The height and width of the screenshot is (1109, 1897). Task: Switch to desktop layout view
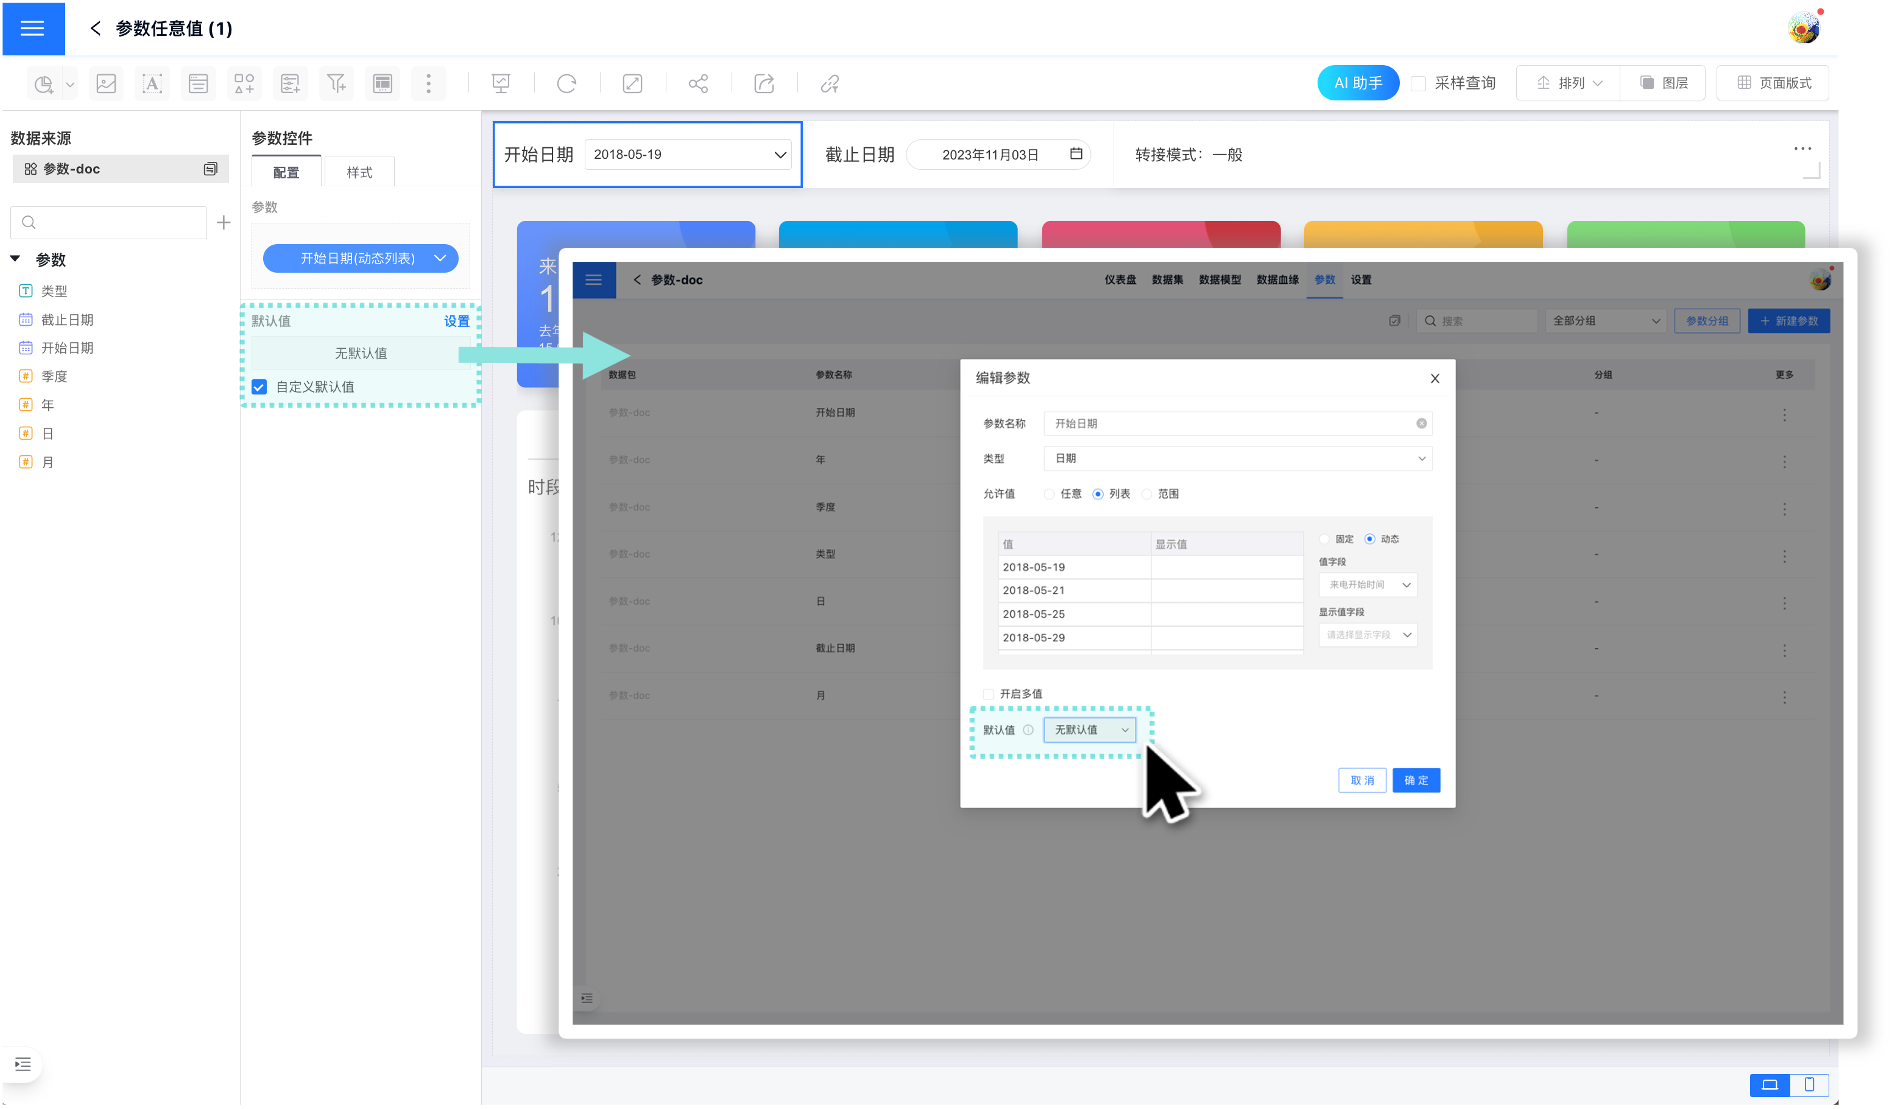(x=1770, y=1085)
